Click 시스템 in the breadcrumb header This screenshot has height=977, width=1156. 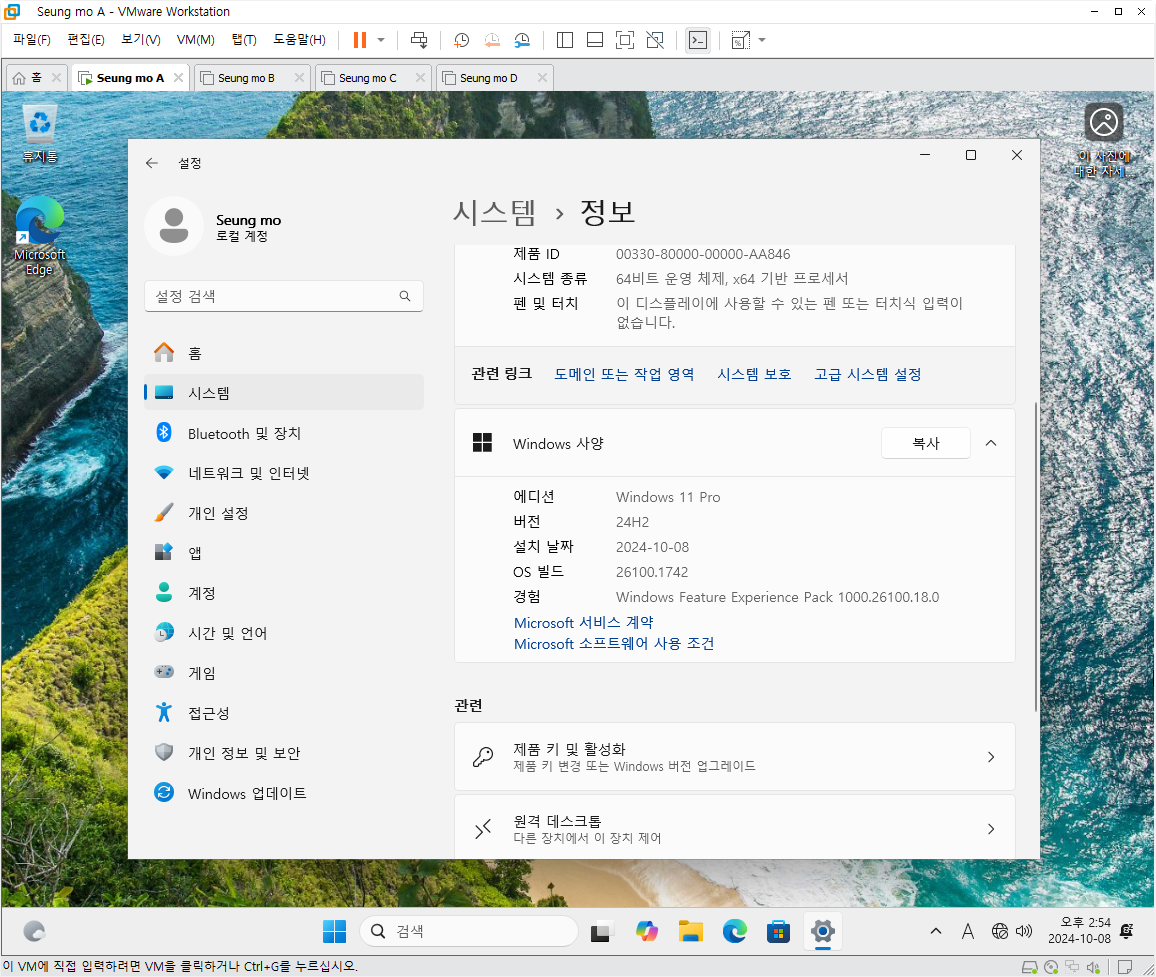tap(494, 212)
